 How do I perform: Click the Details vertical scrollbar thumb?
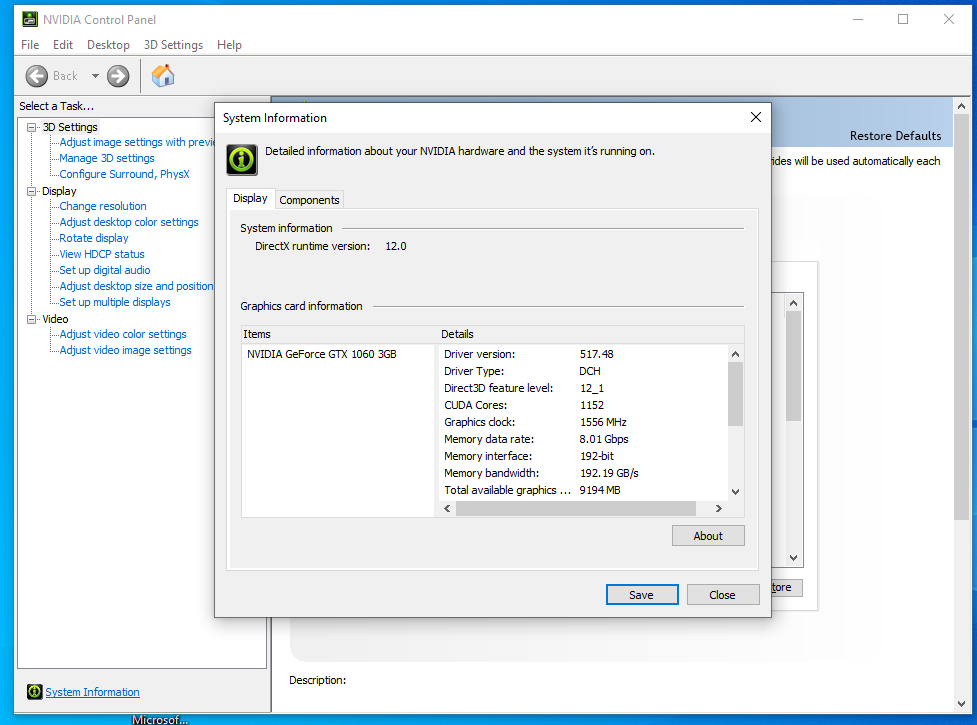tap(735, 394)
